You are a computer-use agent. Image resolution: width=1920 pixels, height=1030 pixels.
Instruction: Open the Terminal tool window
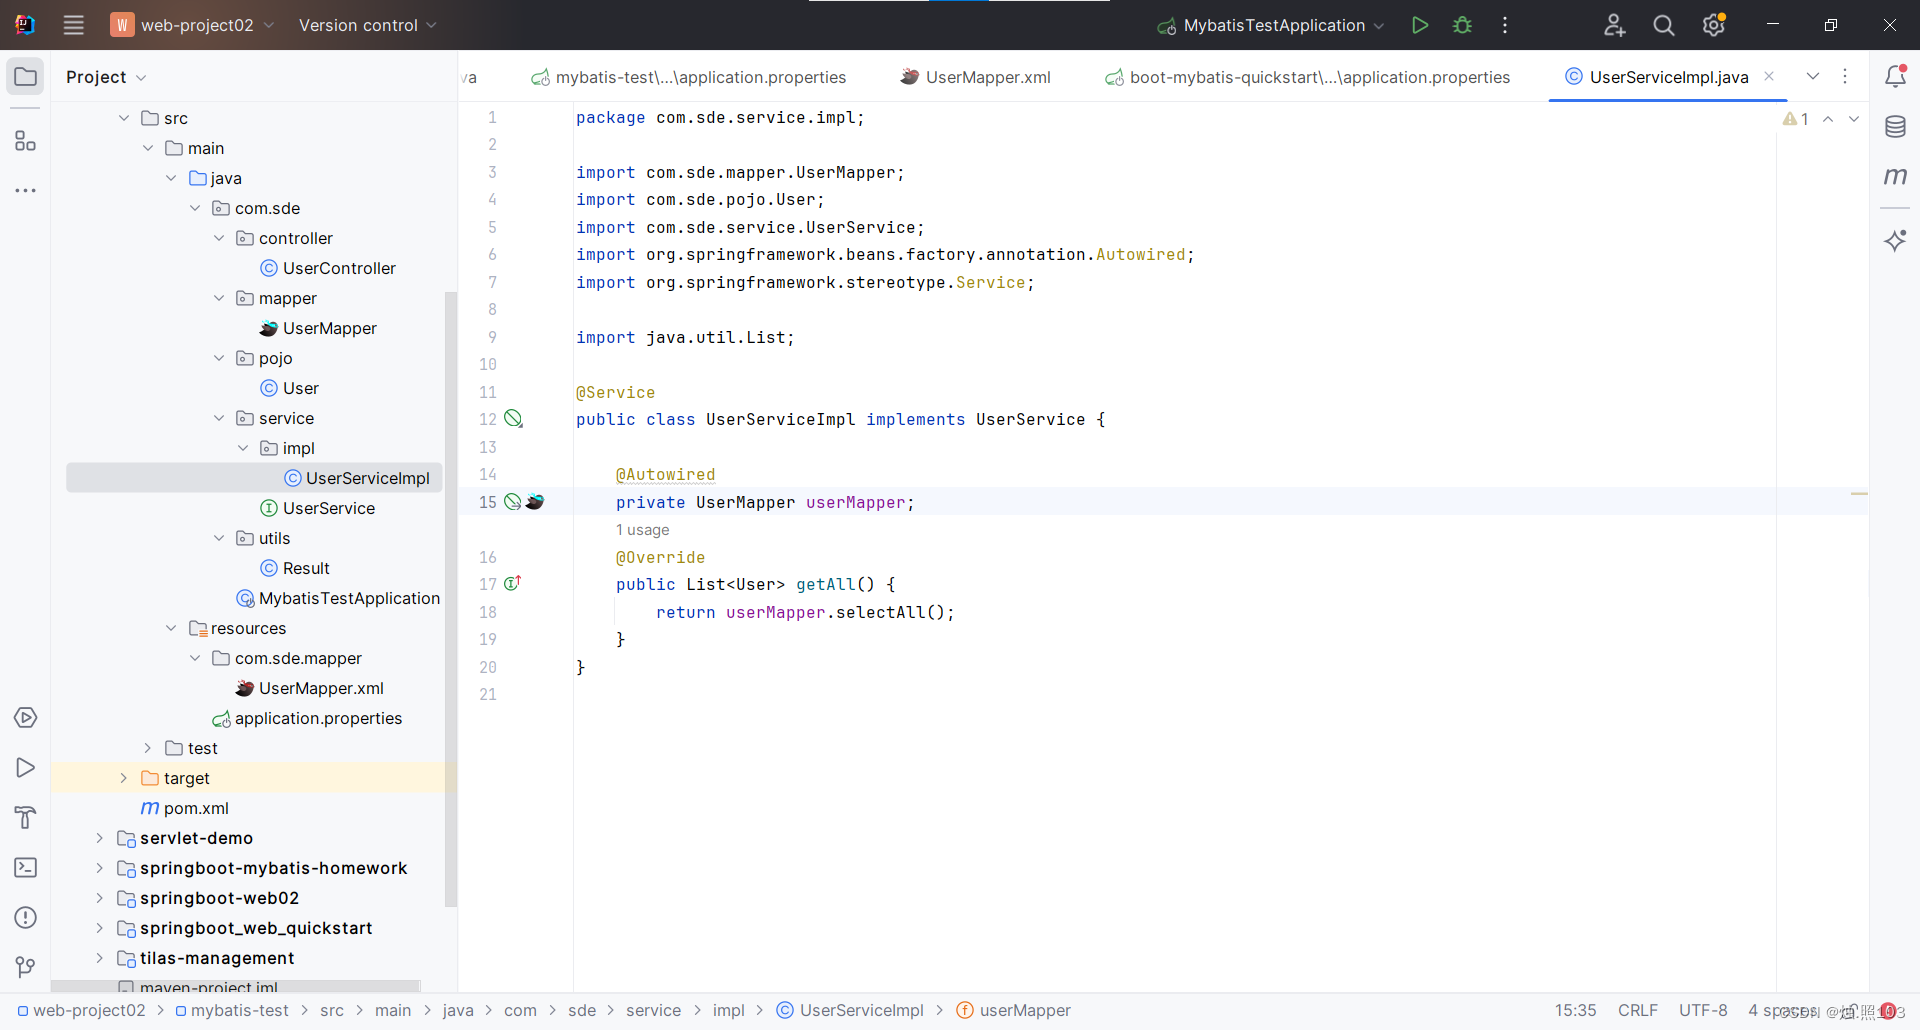(x=25, y=868)
